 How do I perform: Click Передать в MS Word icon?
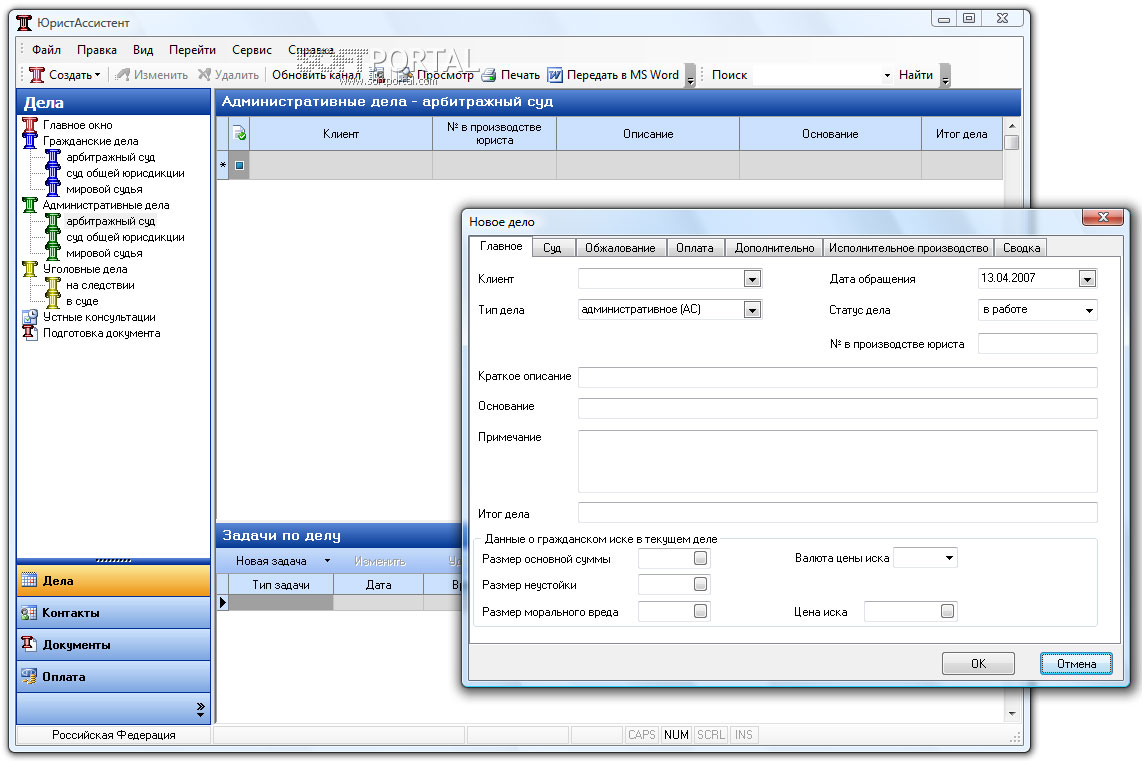(x=555, y=75)
